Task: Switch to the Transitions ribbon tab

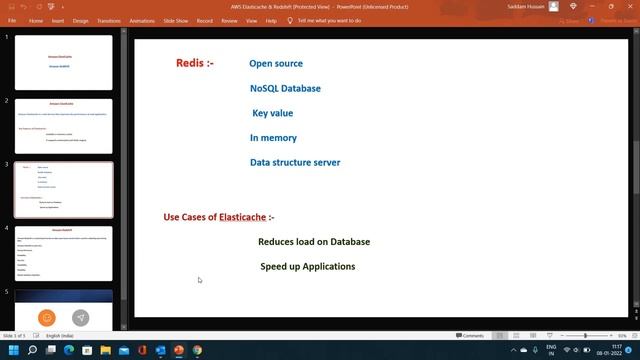Action: pyautogui.click(x=109, y=20)
